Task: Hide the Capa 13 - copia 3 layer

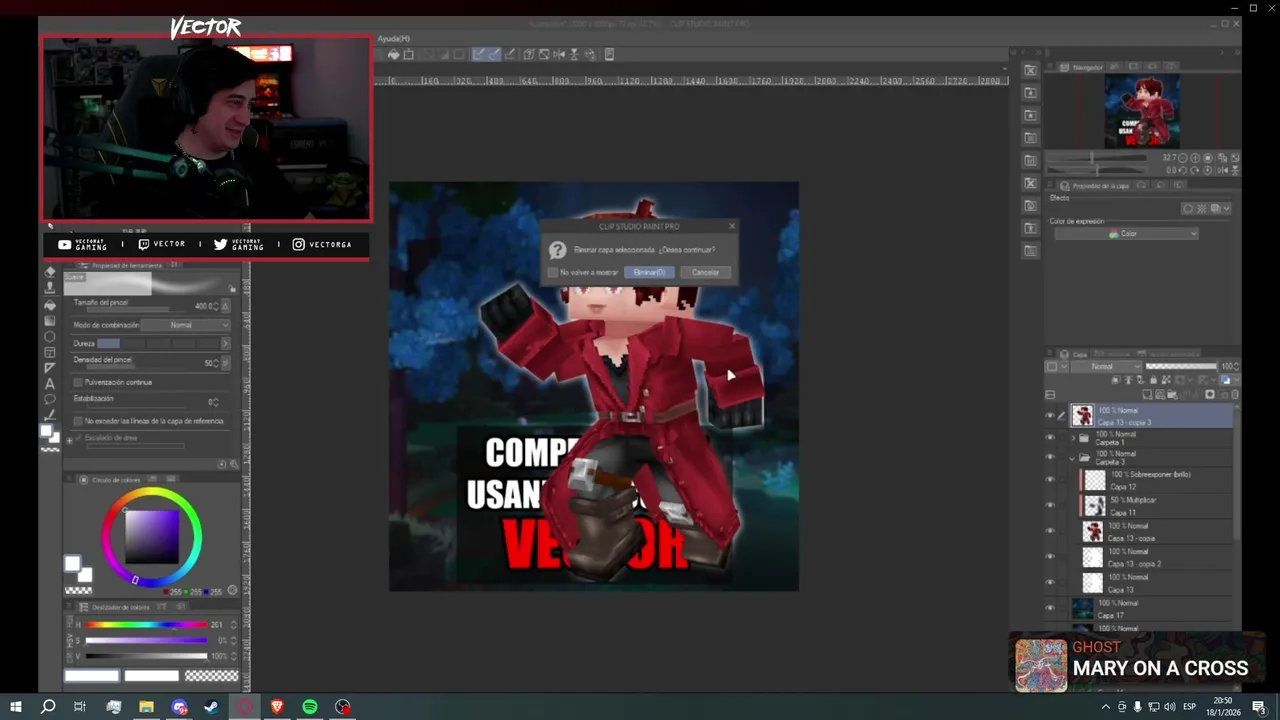Action: (1050, 415)
